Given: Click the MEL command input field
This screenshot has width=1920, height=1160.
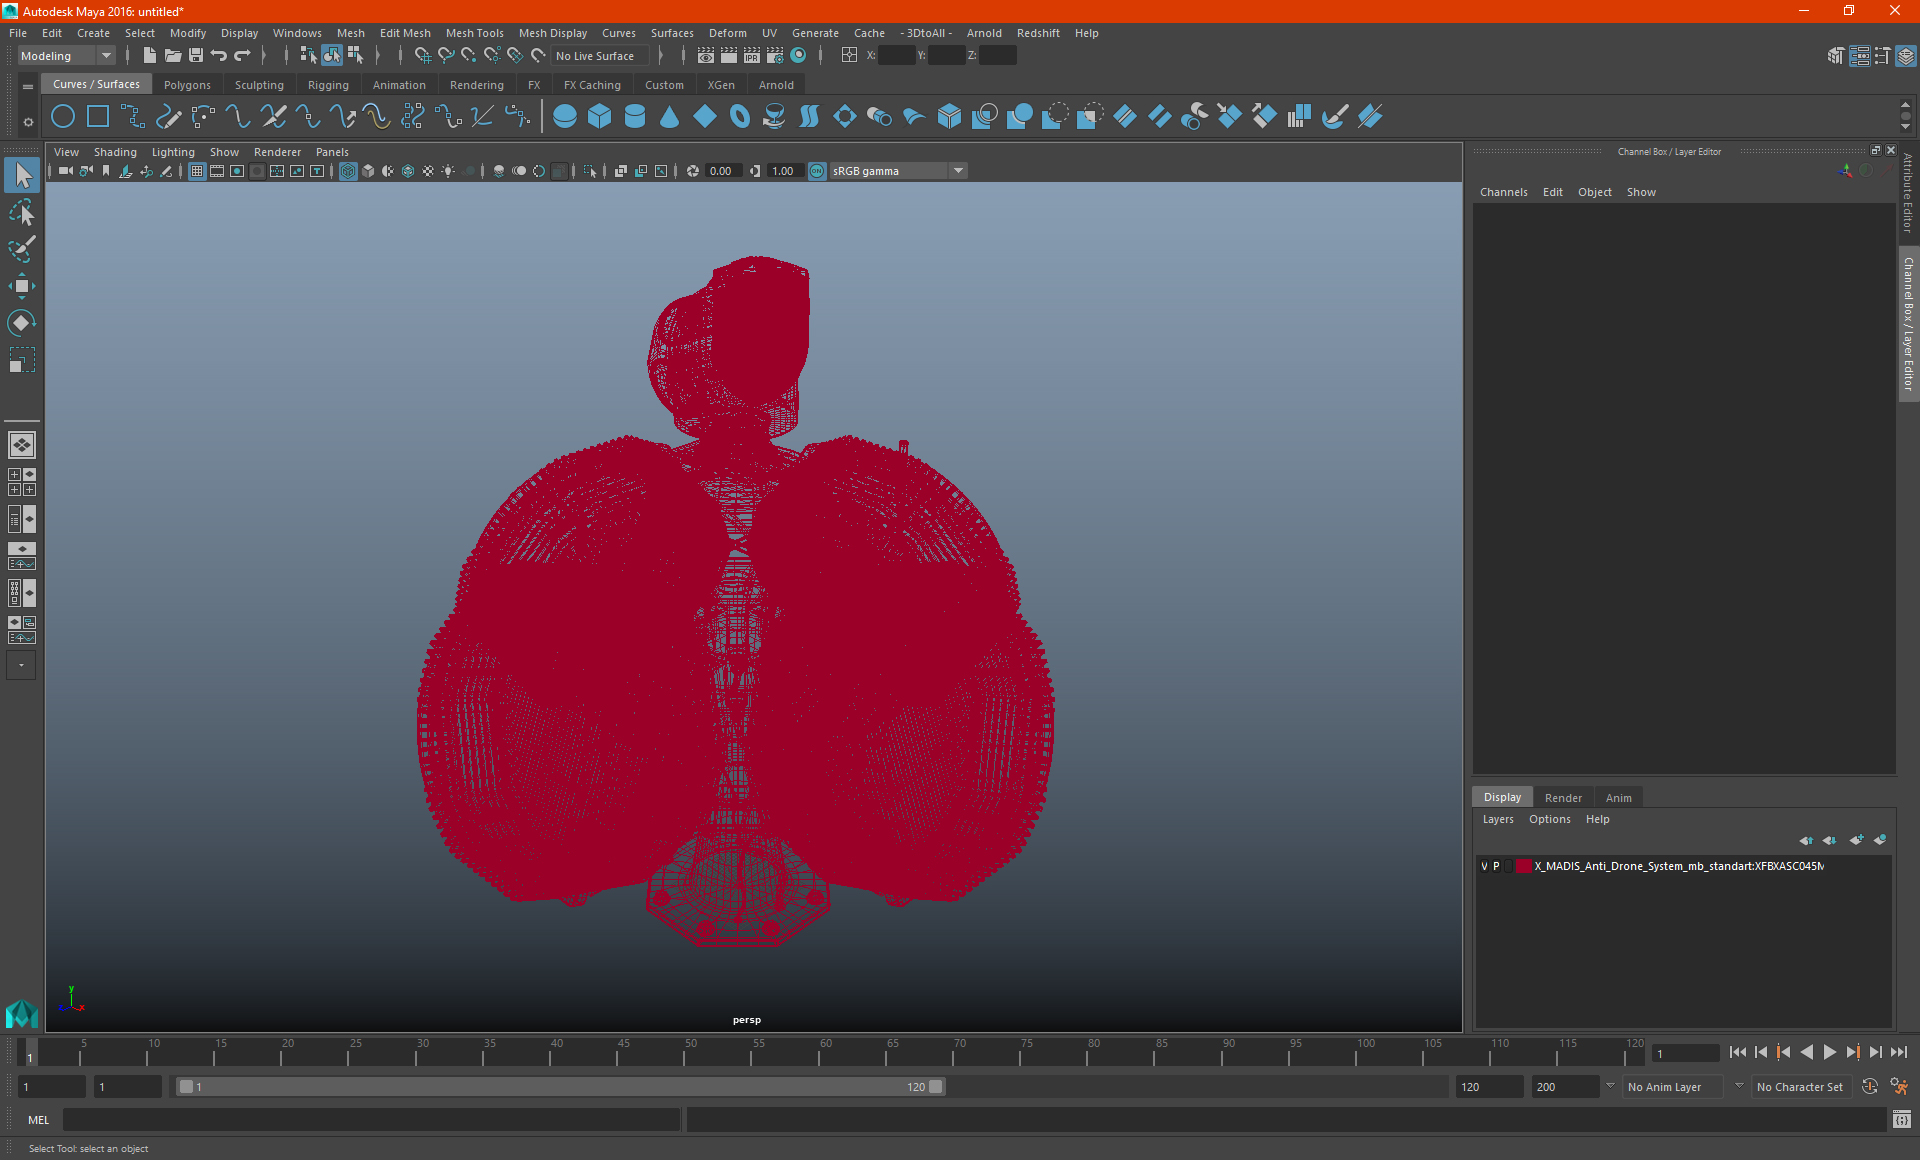Looking at the screenshot, I should (x=370, y=1120).
